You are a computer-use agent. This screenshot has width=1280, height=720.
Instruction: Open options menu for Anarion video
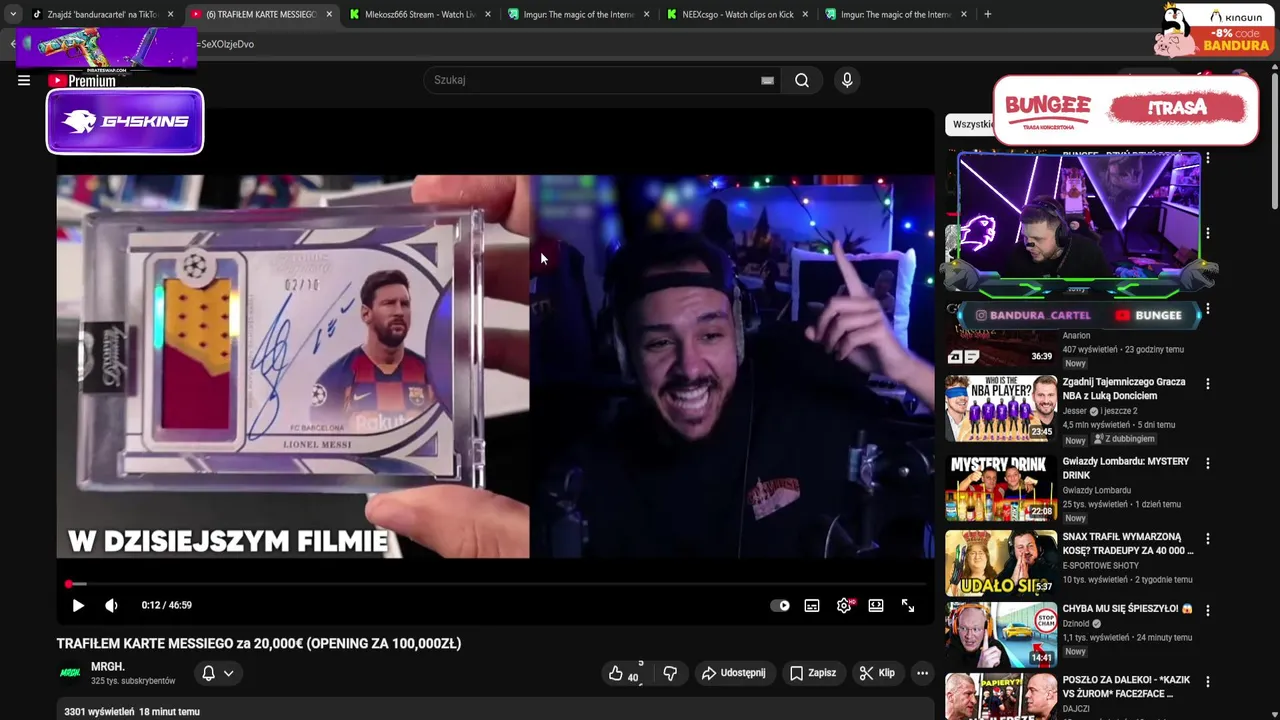(x=1207, y=310)
